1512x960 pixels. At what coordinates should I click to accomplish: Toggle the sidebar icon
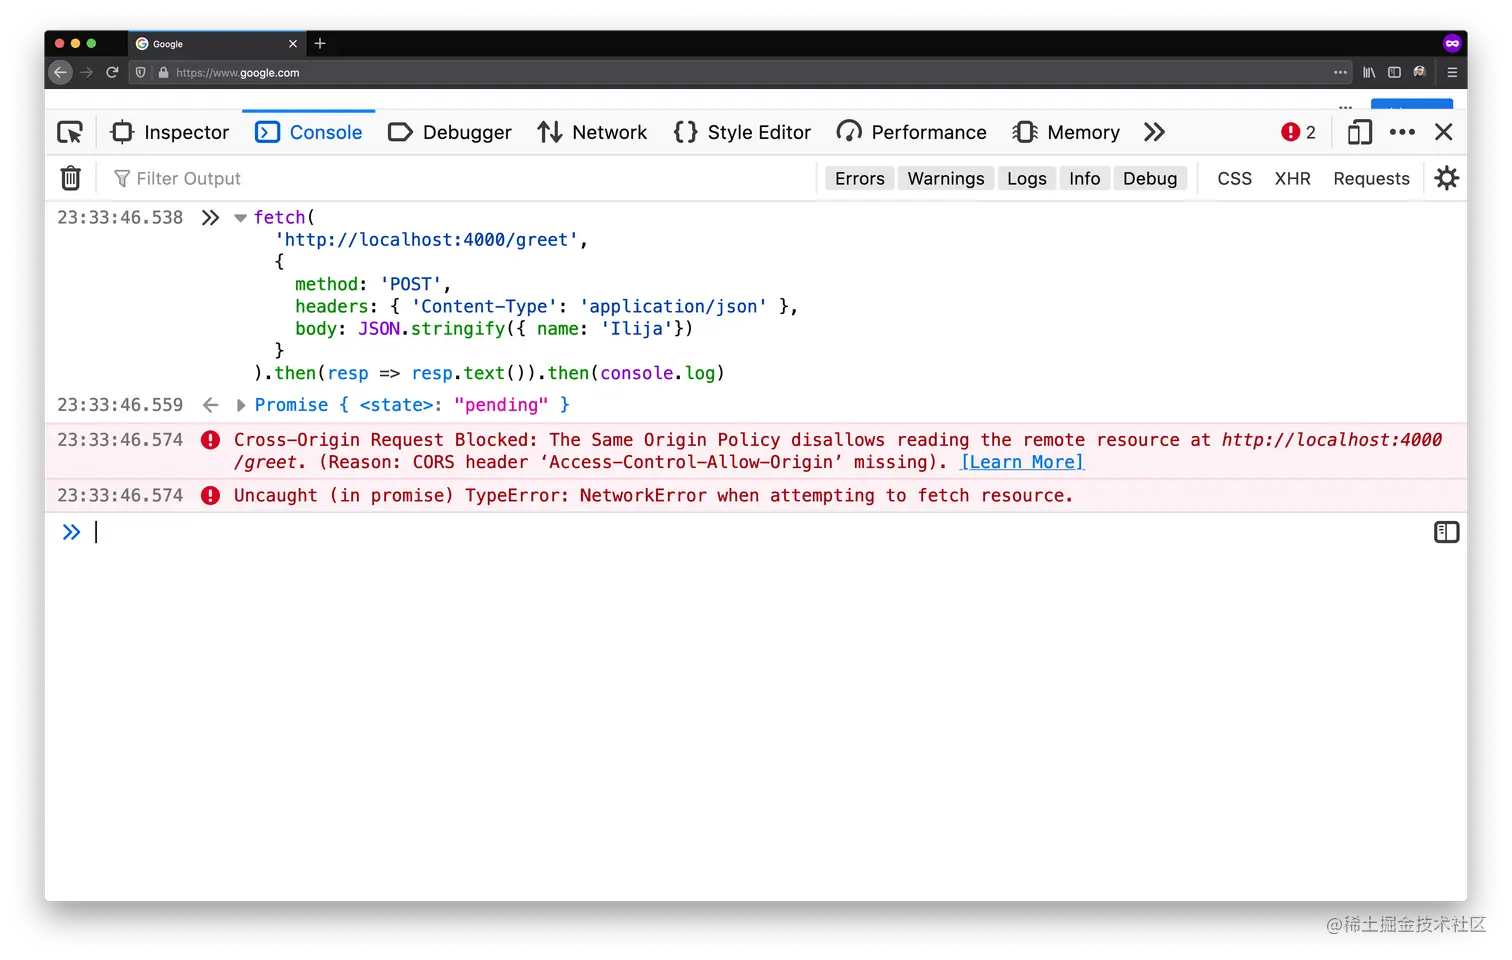[x=1394, y=72]
